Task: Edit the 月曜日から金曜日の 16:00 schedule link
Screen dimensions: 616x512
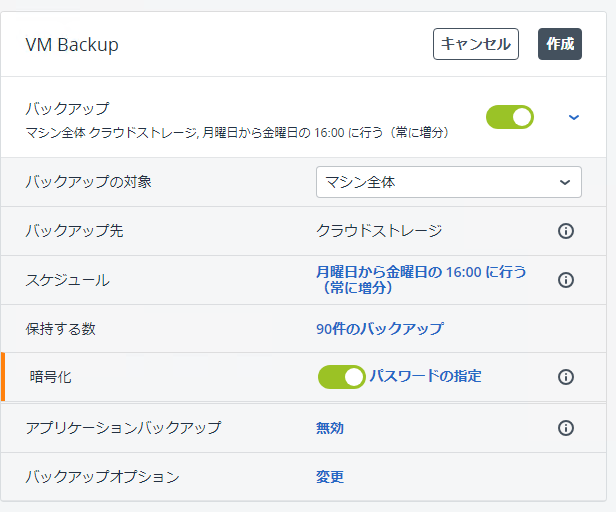Action: click(421, 280)
